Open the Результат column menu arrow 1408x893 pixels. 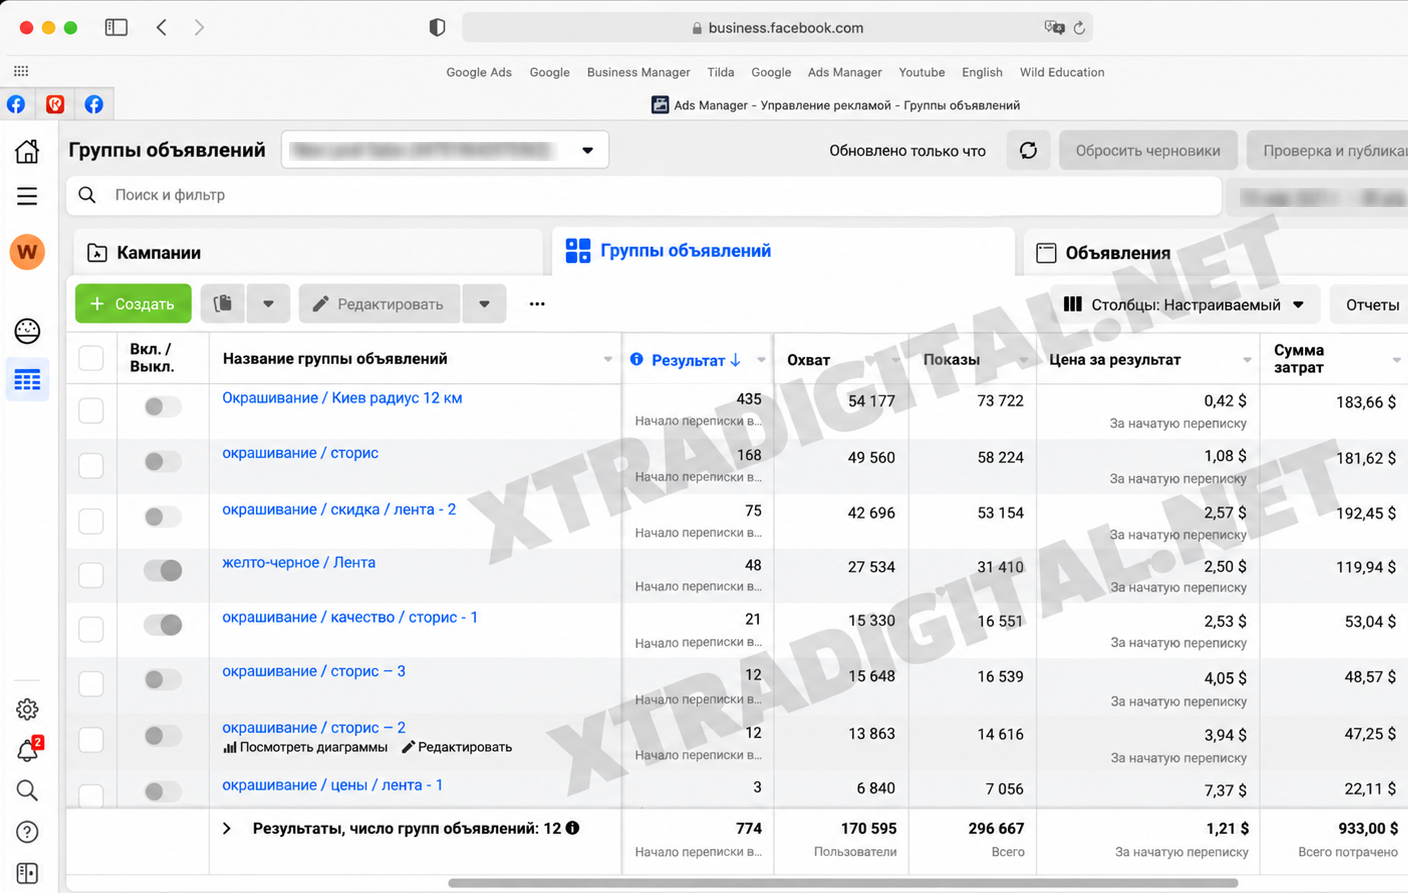(x=761, y=360)
